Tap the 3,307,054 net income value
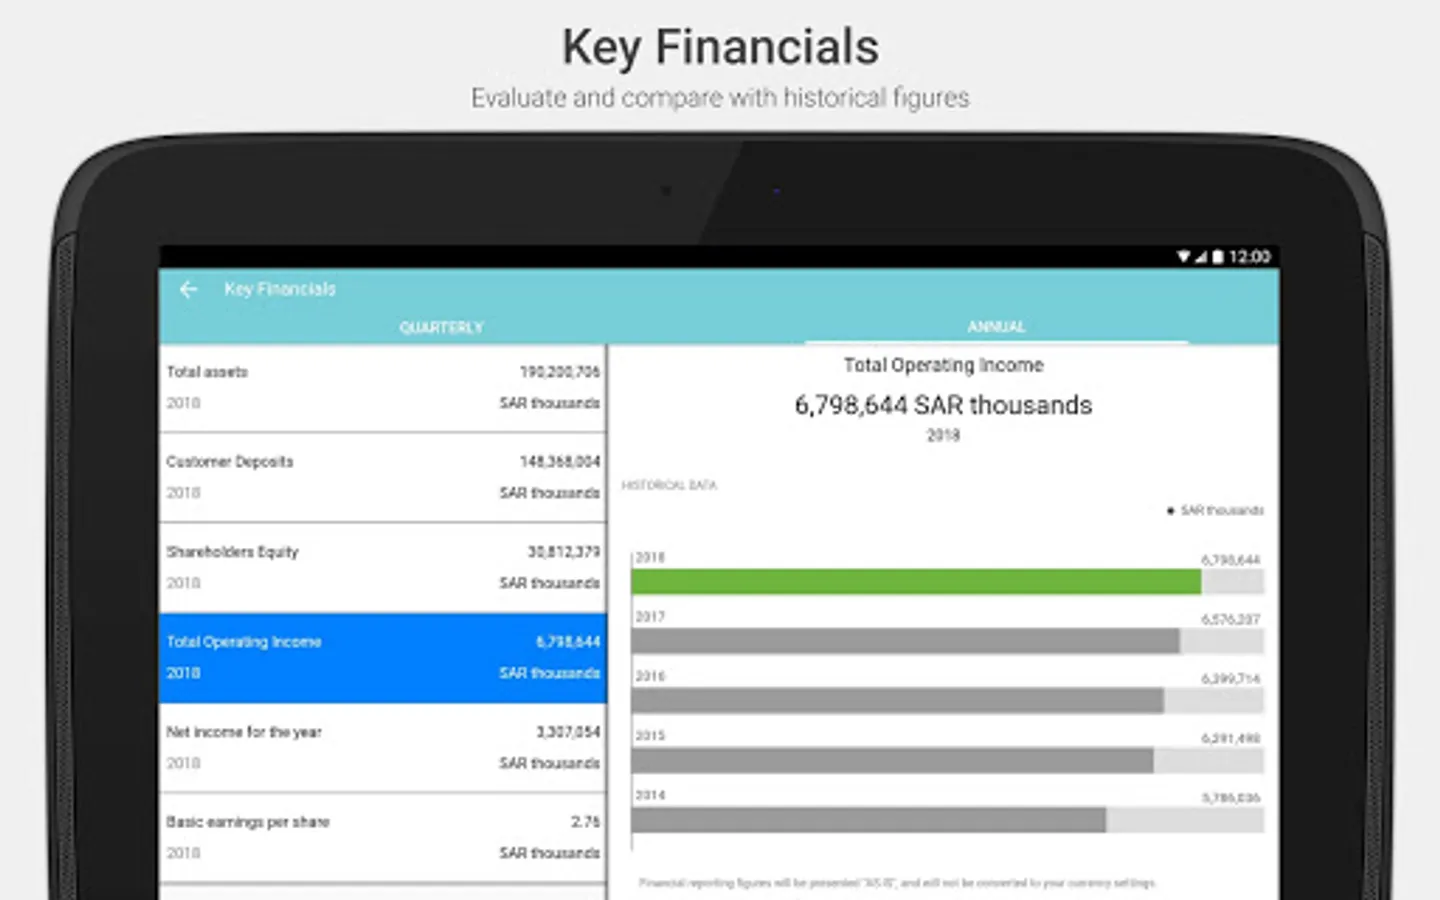Viewport: 1440px width, 900px height. [568, 732]
